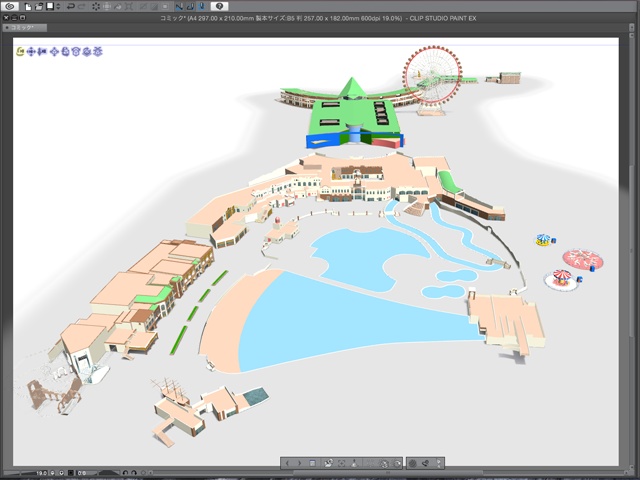640x480 pixels.
Task: Place 3D model on ground
Action: [355, 463]
